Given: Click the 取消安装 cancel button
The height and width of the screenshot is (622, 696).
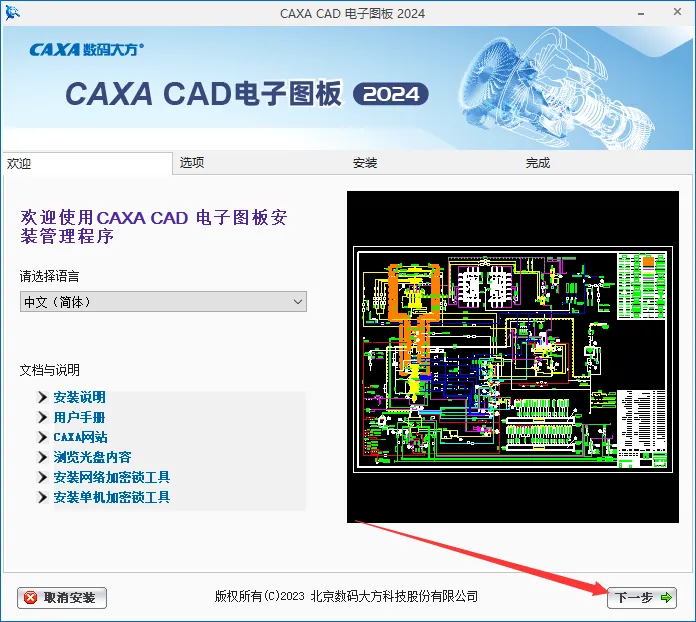Looking at the screenshot, I should (x=62, y=598).
